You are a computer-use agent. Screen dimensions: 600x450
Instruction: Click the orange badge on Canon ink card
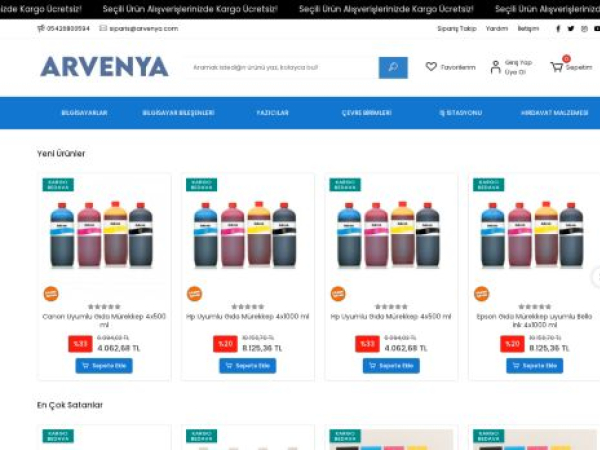51,294
